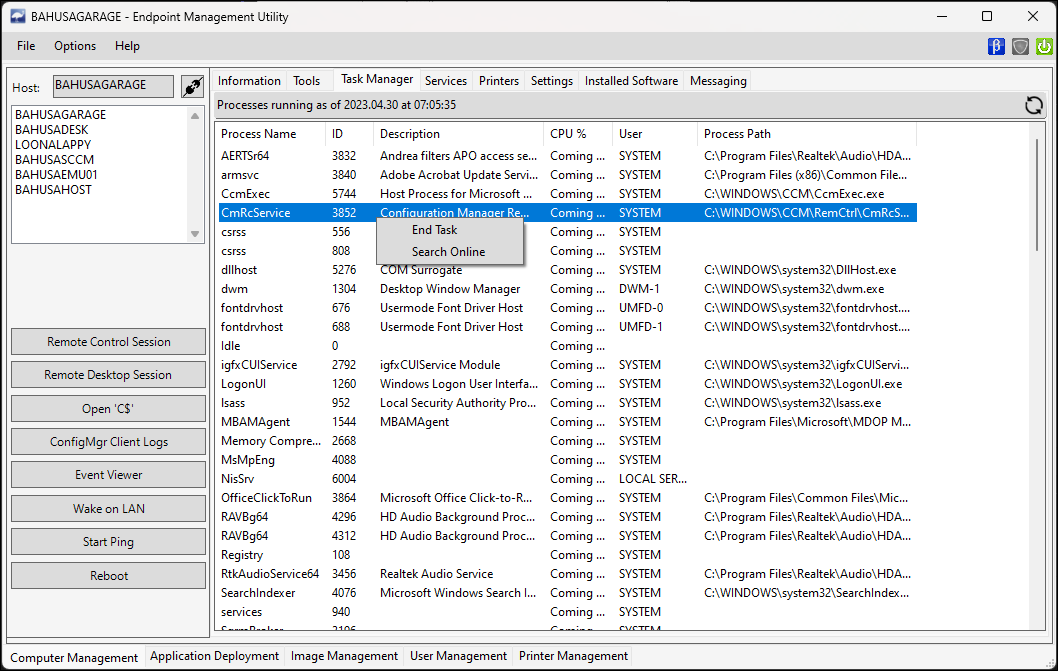The width and height of the screenshot is (1058, 671).
Task: Select the Task Manager tab
Action: coord(377,80)
